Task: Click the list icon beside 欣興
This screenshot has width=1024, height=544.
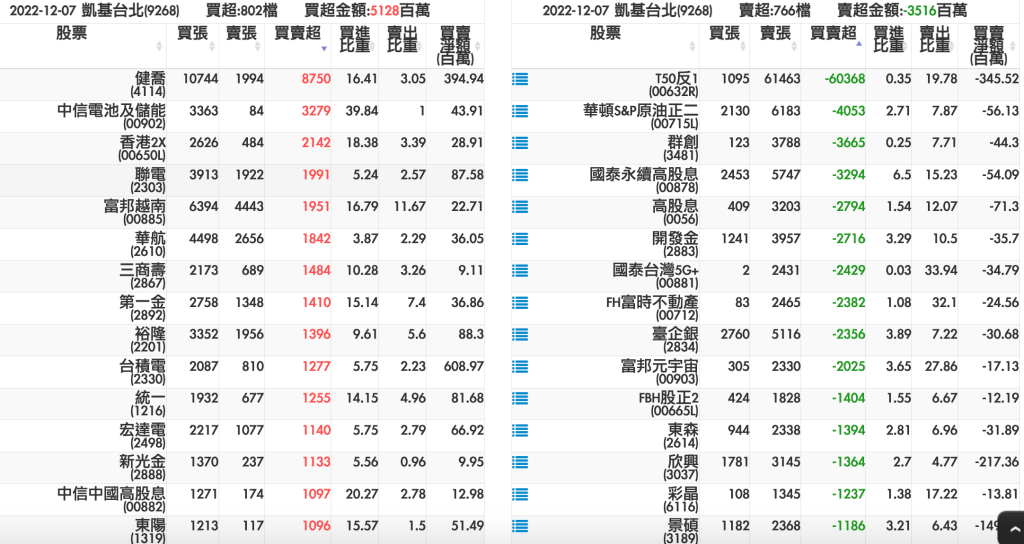Action: (x=520, y=463)
